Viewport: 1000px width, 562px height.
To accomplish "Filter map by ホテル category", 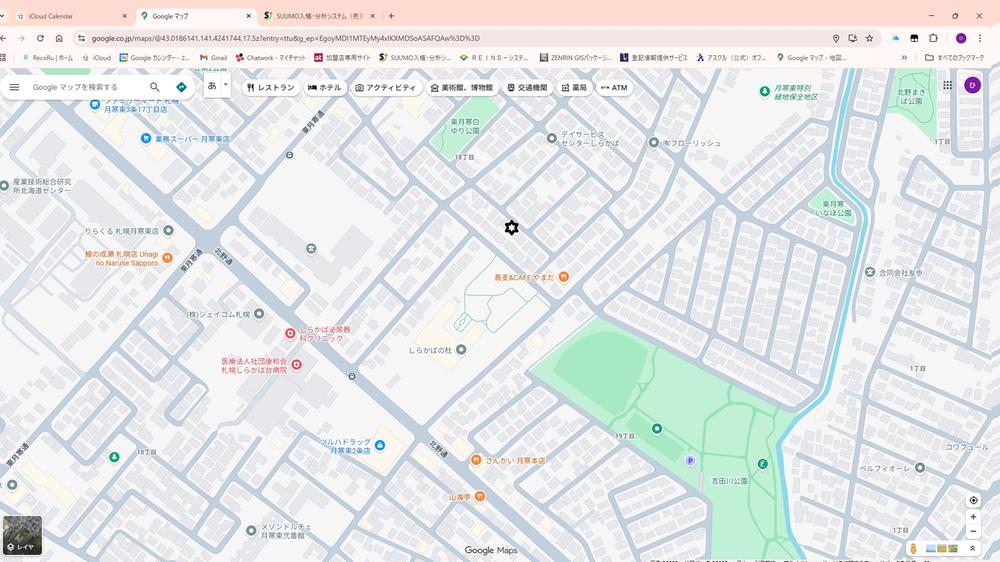I will click(x=325, y=88).
